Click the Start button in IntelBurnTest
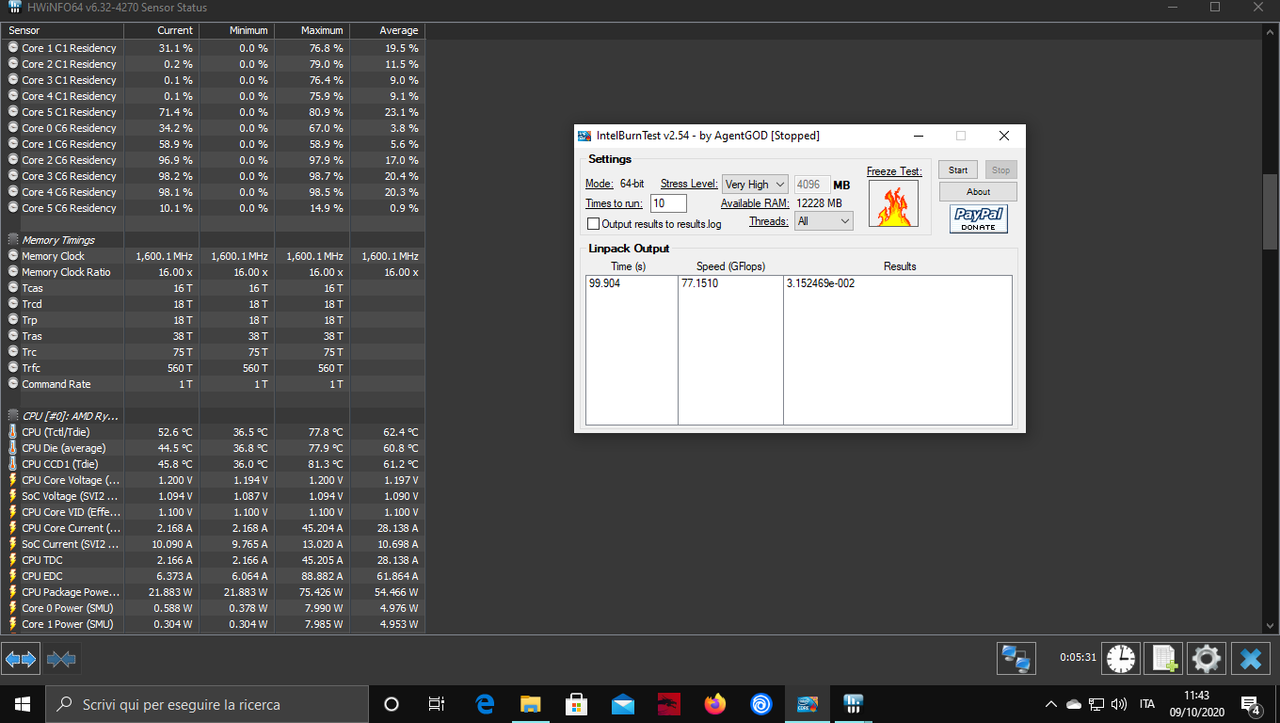The height and width of the screenshot is (723, 1280). tap(958, 170)
